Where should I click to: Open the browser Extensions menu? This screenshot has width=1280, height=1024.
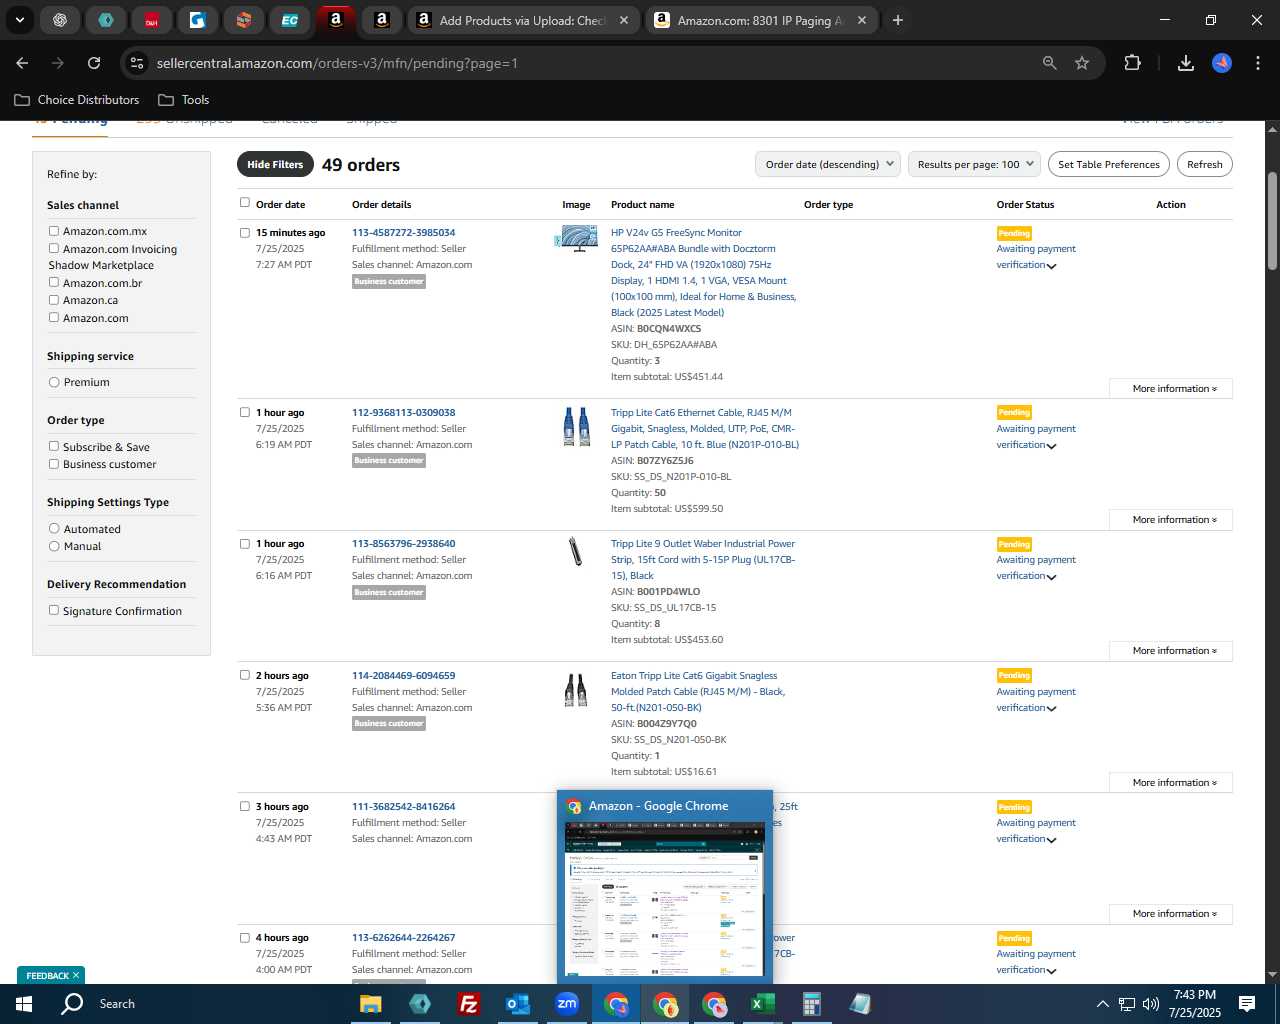[1132, 63]
